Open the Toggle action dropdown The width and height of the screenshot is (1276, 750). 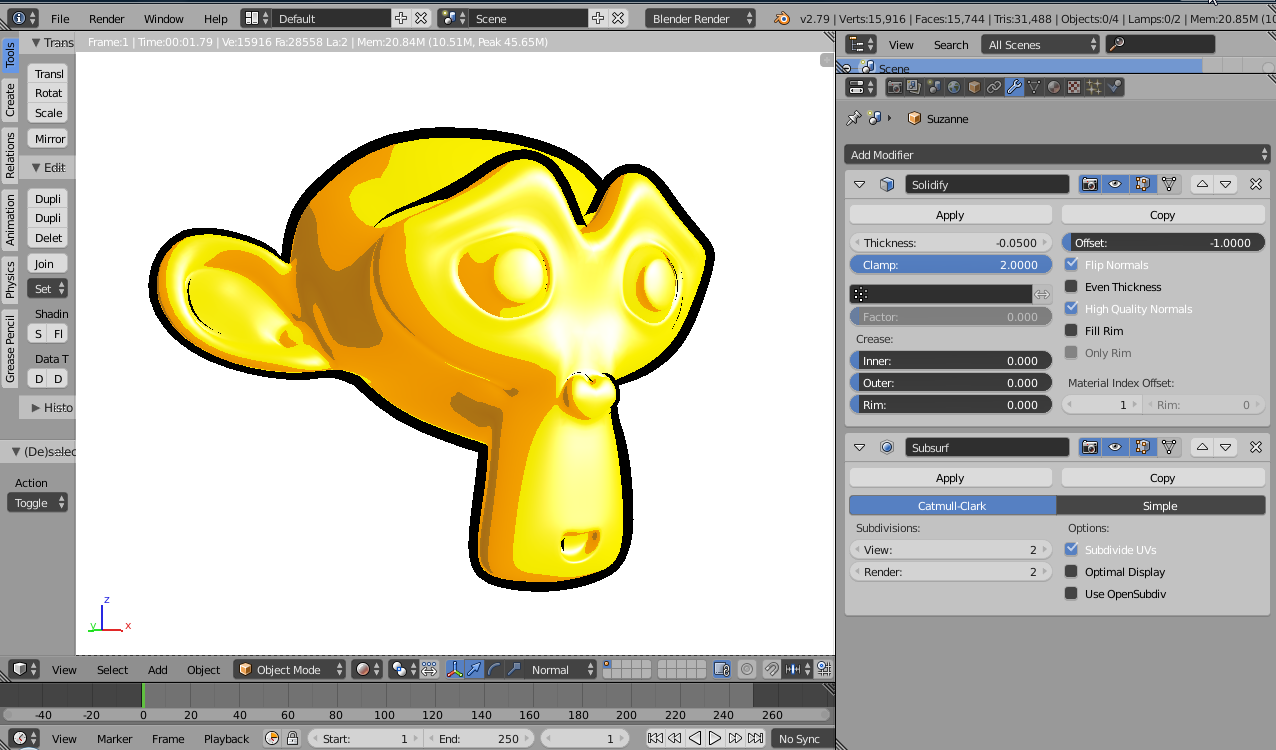click(37, 502)
